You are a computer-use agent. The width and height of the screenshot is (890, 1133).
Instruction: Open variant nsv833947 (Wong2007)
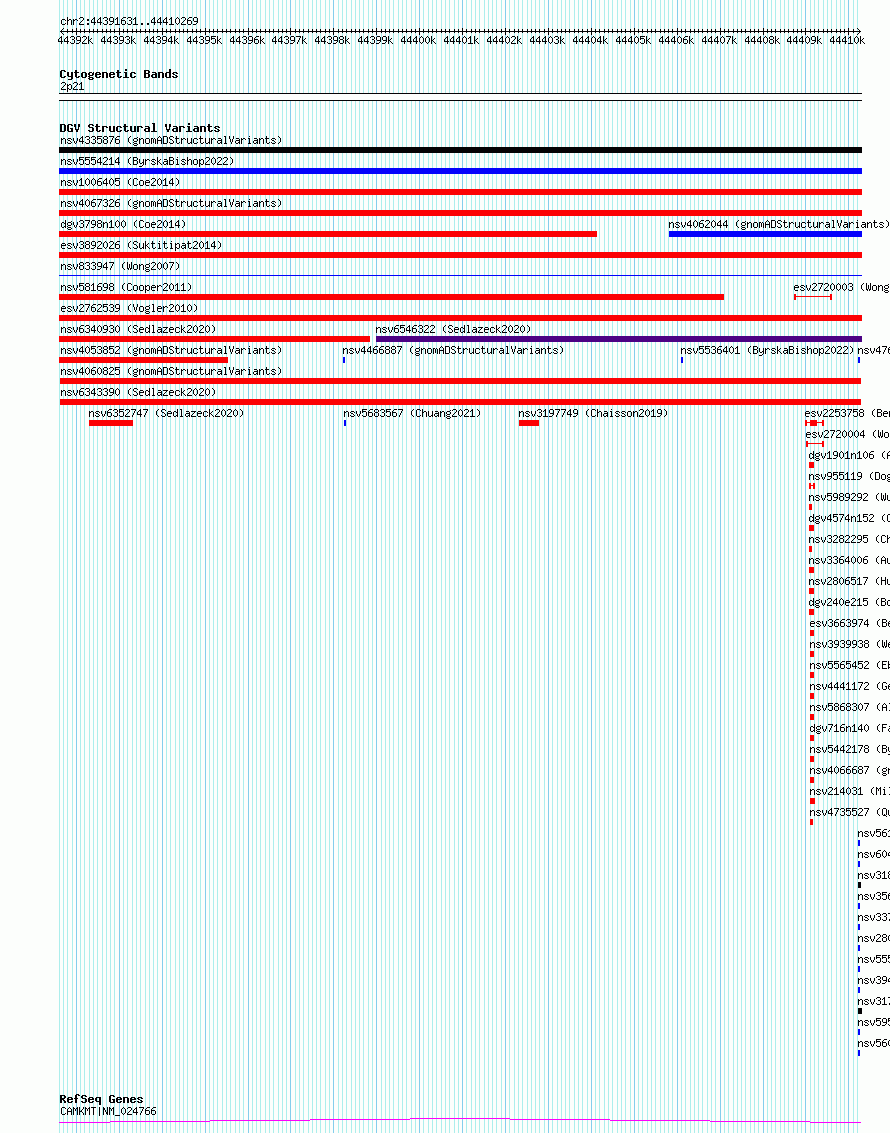120,266
